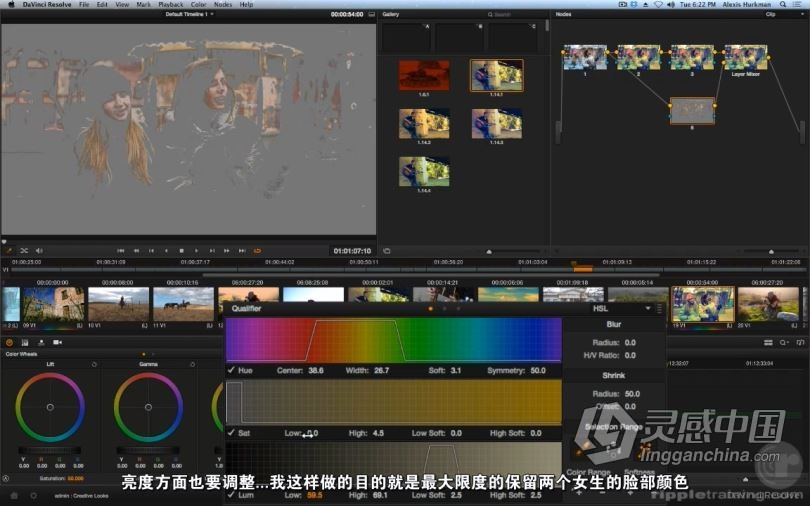The width and height of the screenshot is (810, 506).
Task: Open the Help menu
Action: 246,4
